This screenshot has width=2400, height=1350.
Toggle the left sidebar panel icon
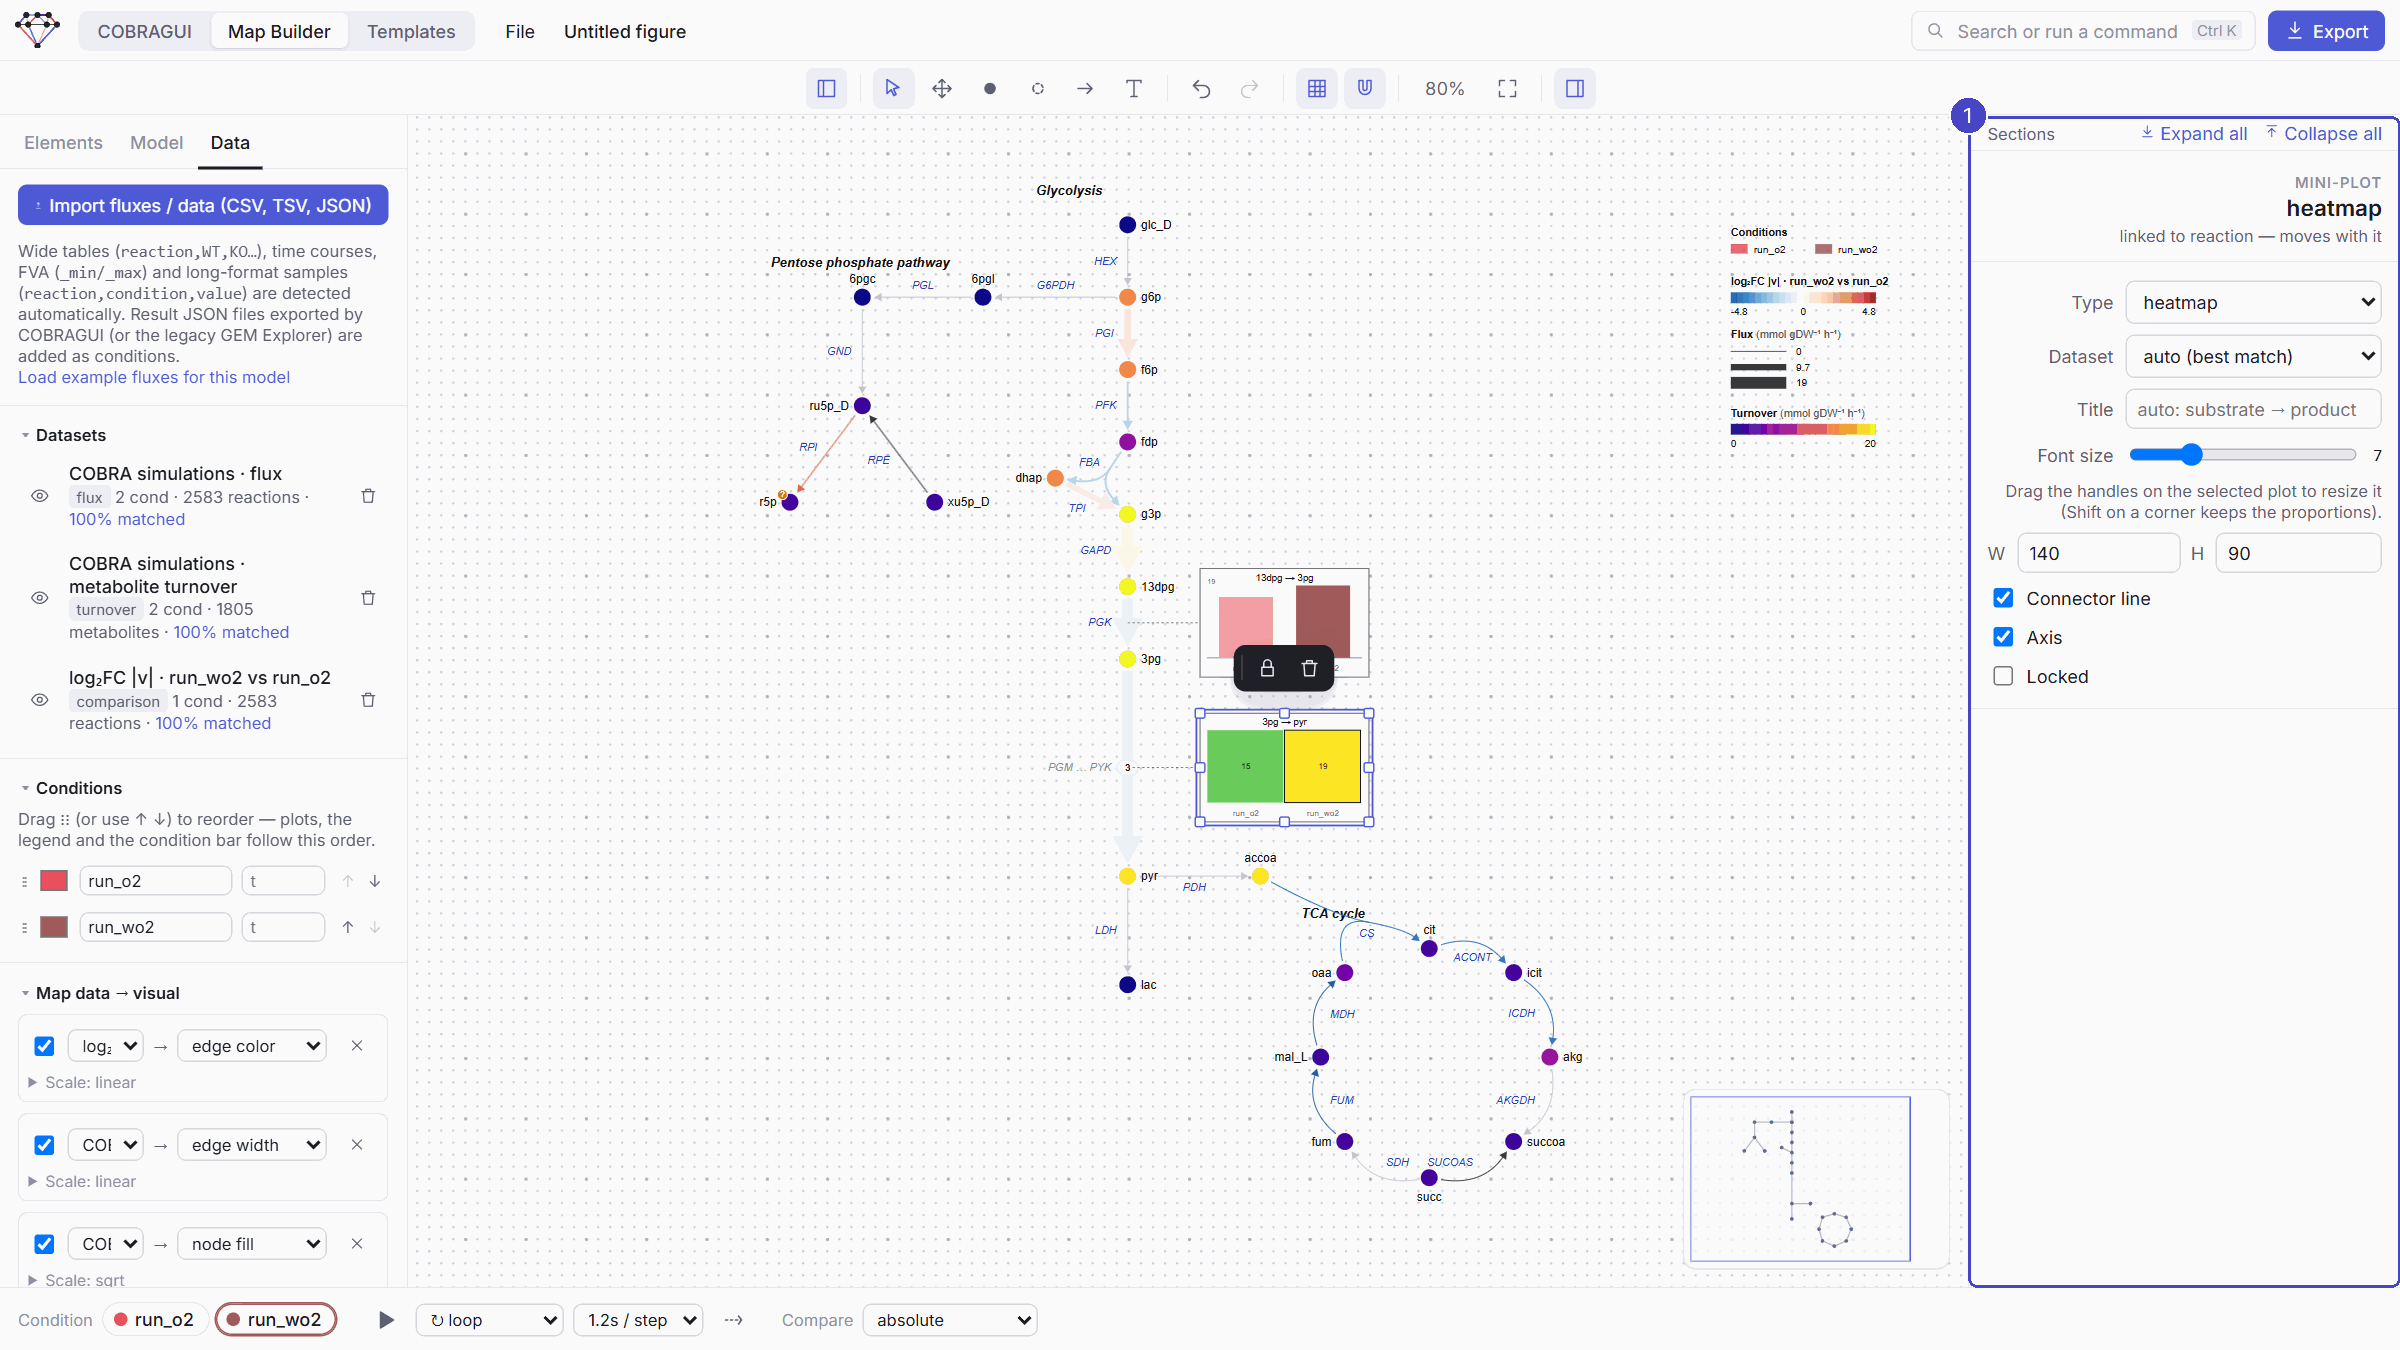click(826, 89)
